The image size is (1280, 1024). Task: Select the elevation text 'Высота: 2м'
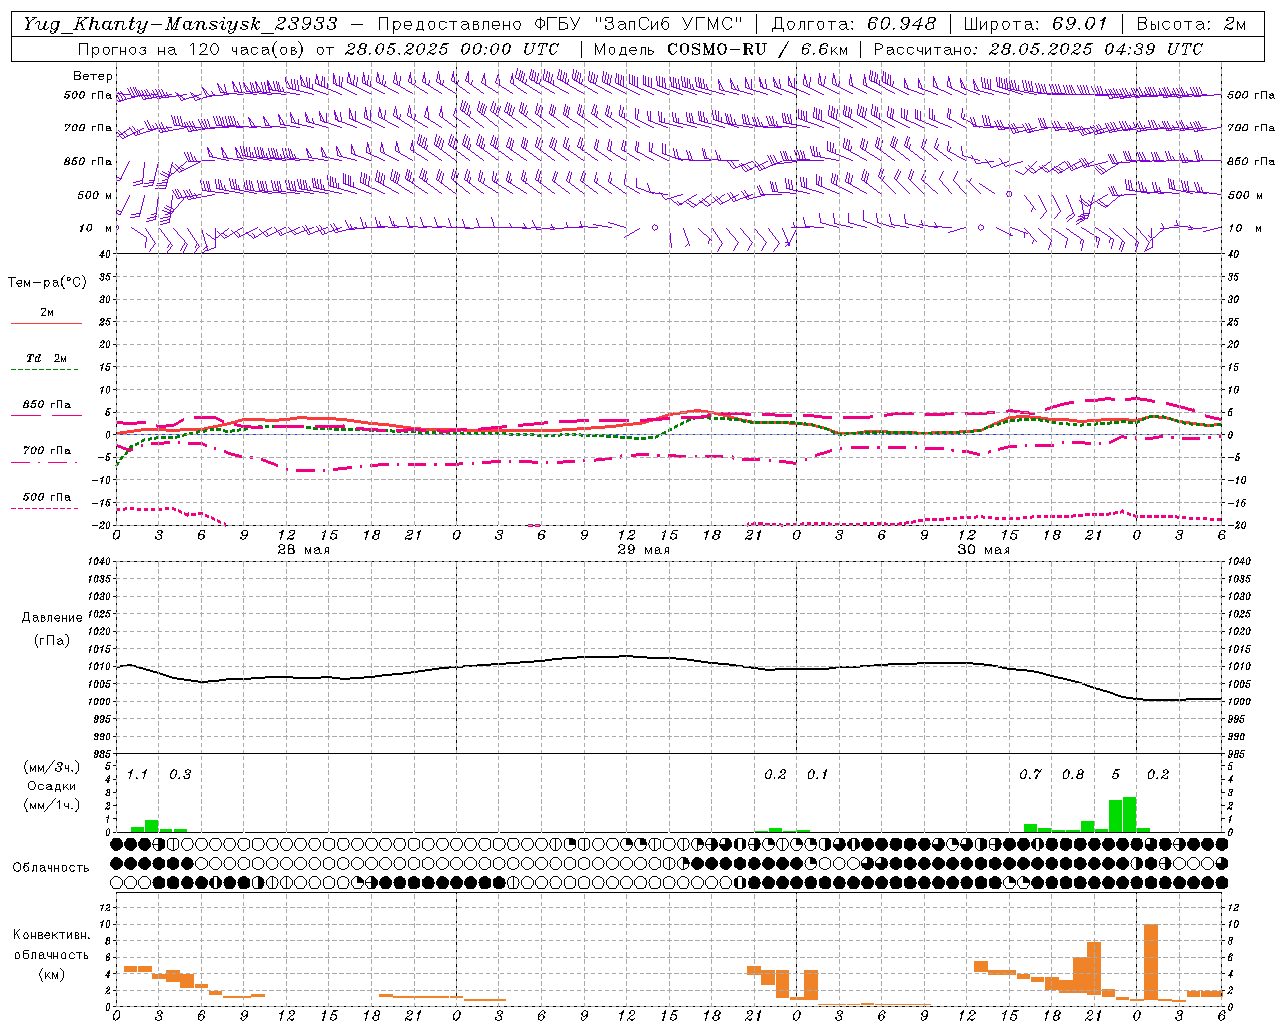[1192, 24]
